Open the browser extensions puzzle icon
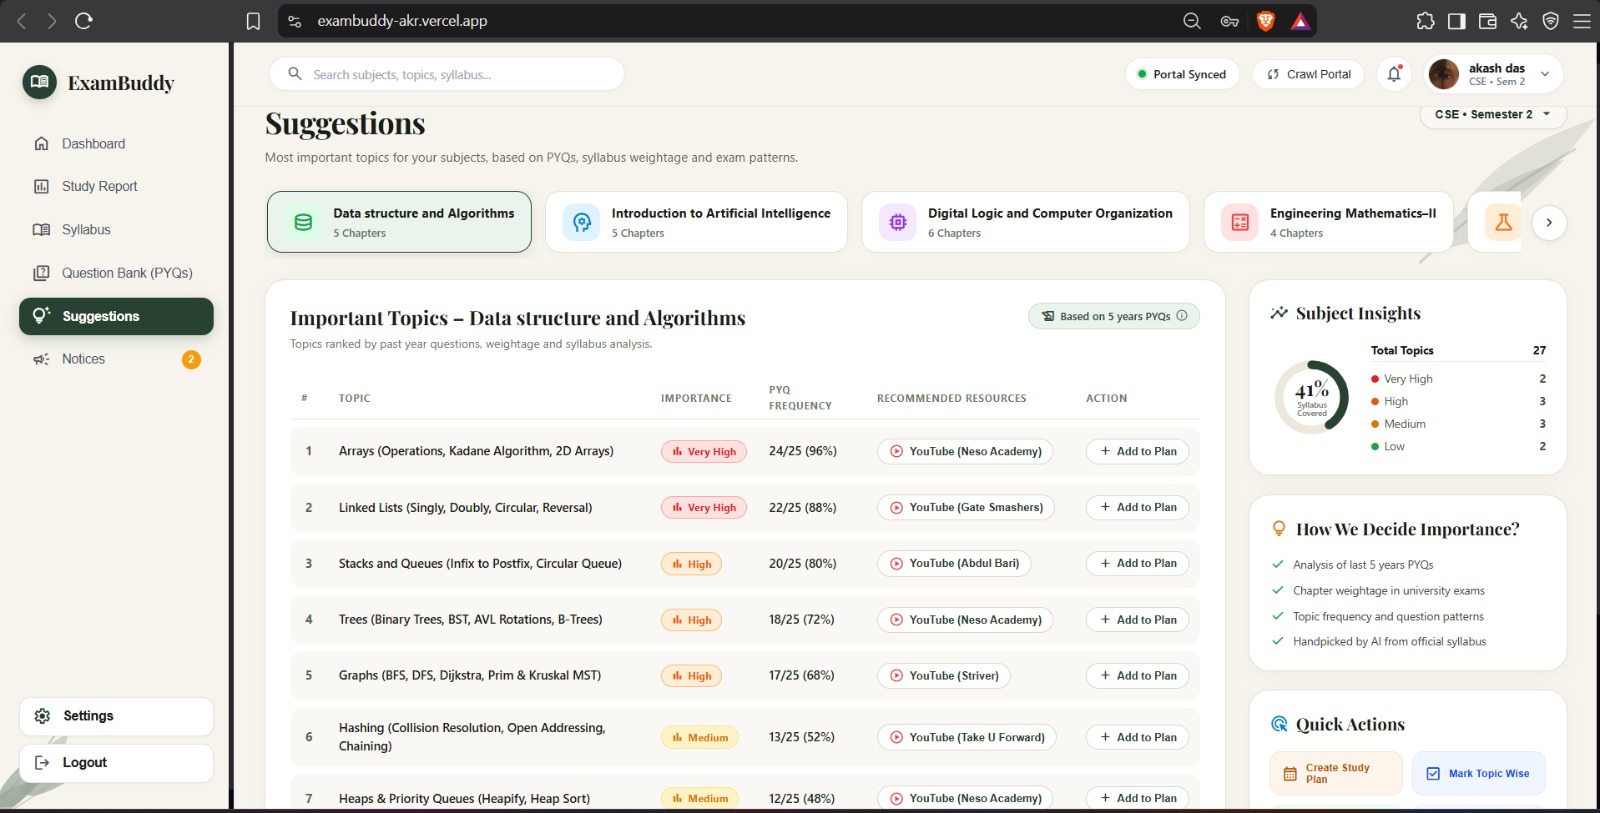 1426,21
